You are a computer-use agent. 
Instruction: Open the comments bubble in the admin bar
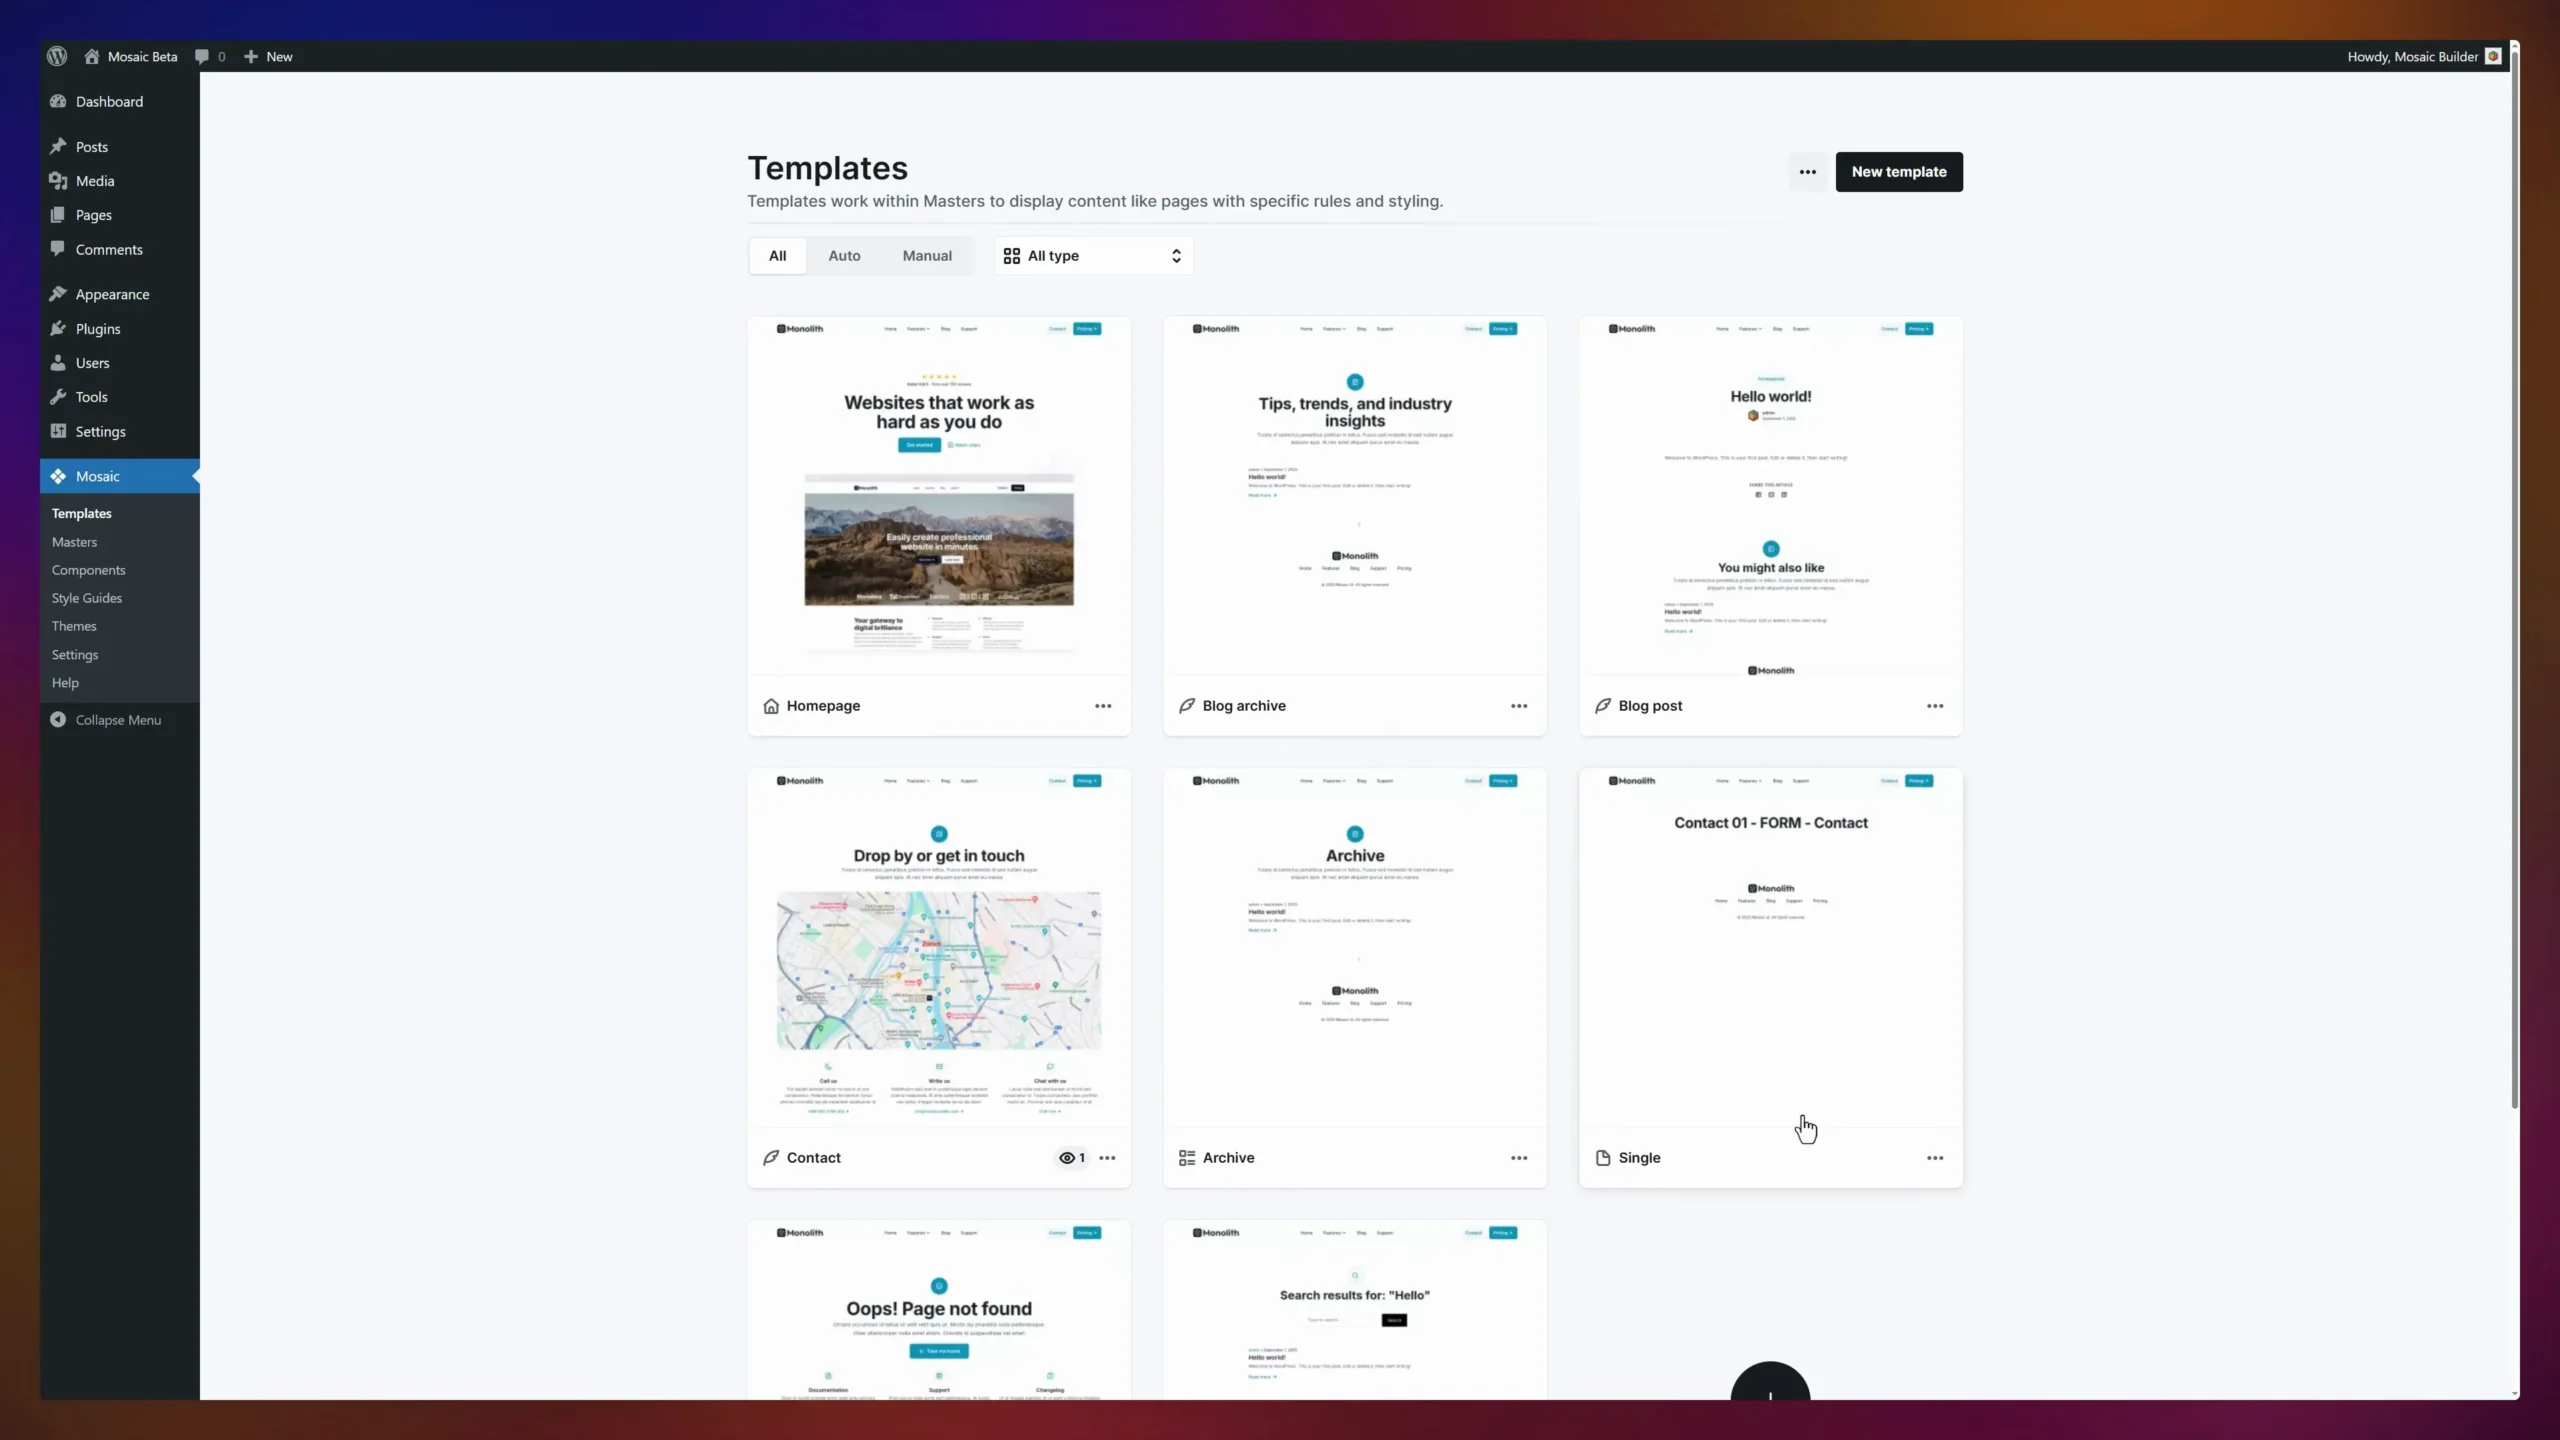tap(210, 57)
